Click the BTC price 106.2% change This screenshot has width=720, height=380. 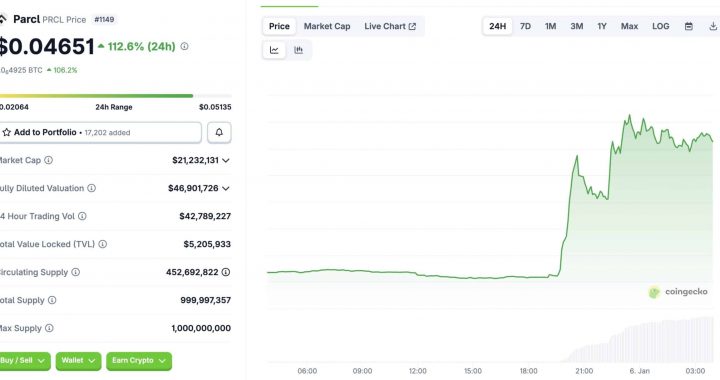coord(62,70)
